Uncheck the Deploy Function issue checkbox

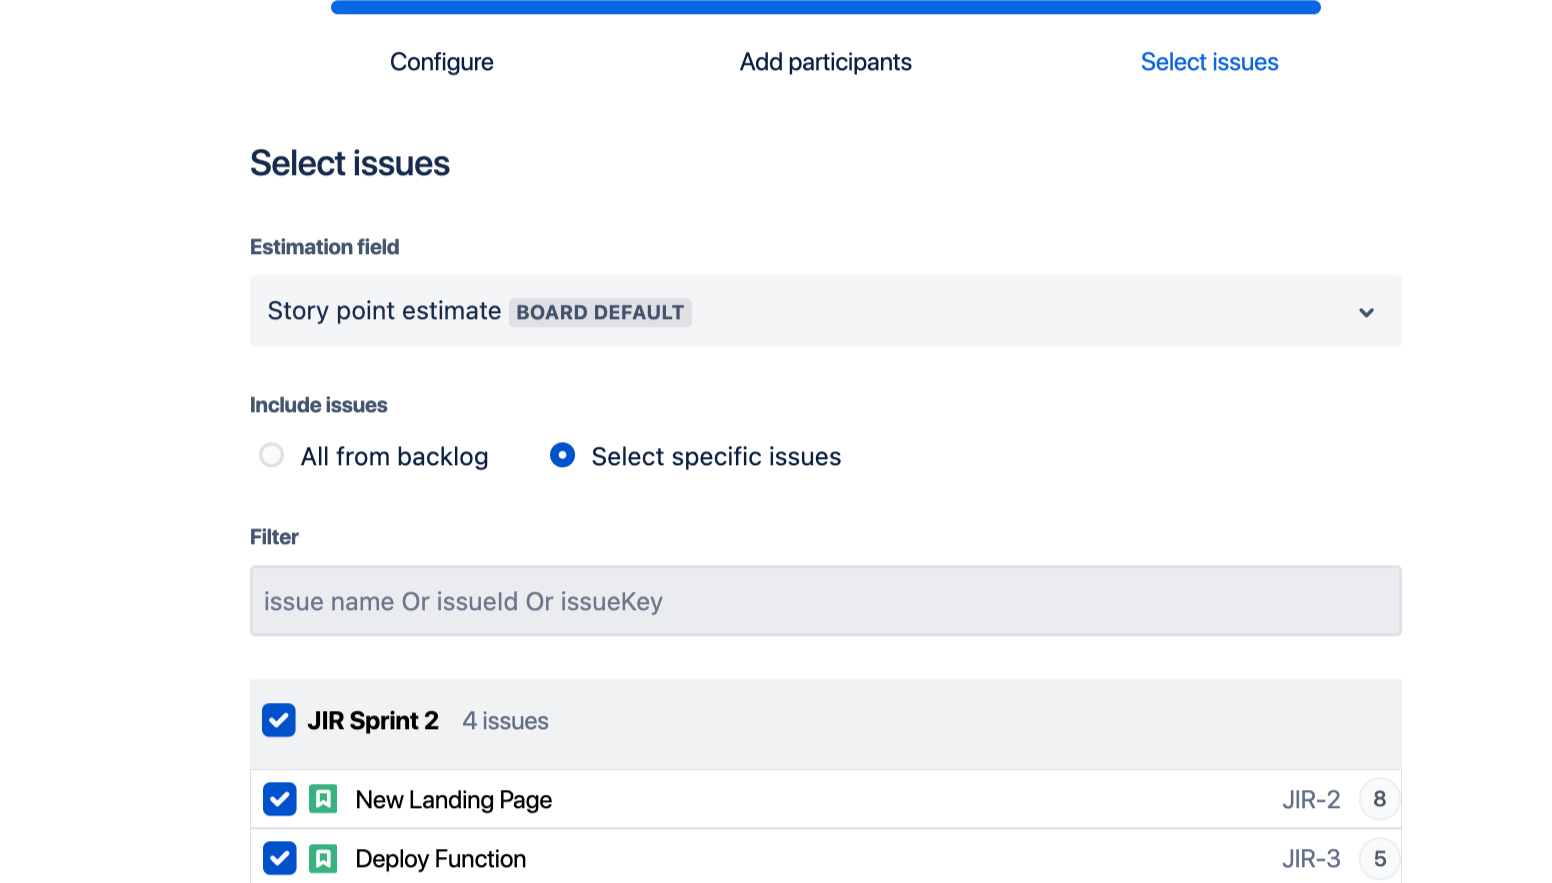[279, 858]
